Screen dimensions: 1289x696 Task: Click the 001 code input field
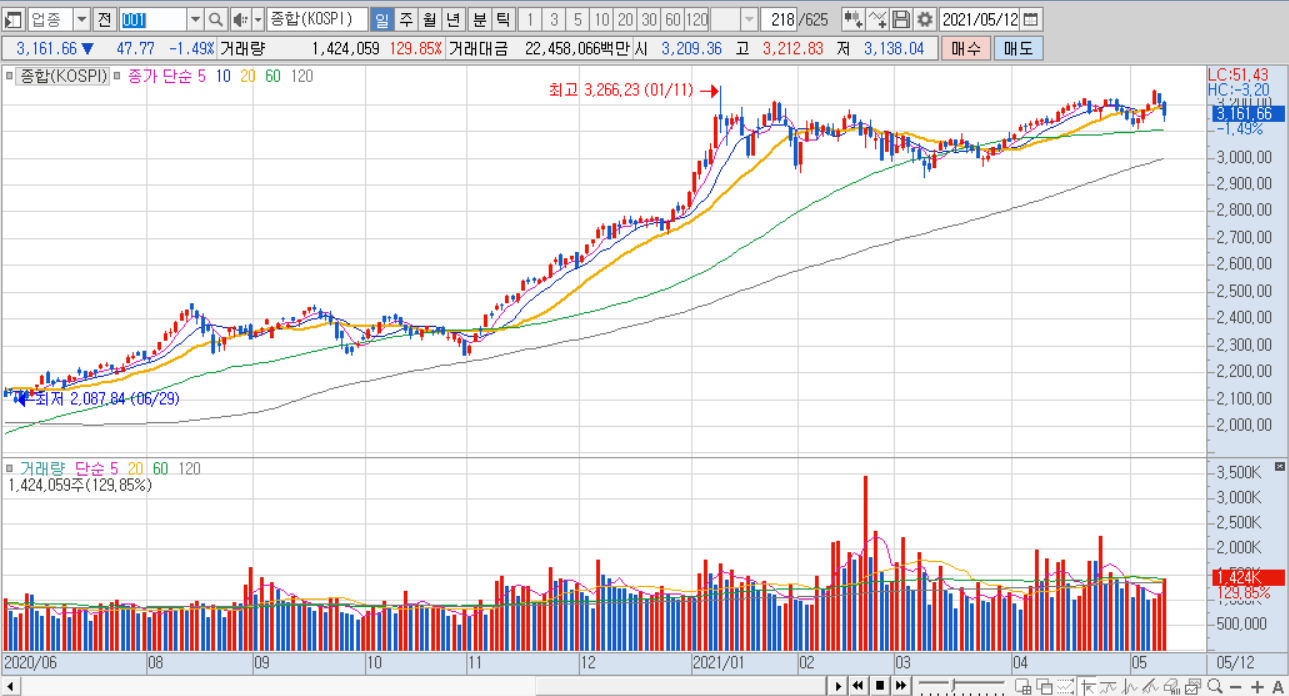click(153, 19)
